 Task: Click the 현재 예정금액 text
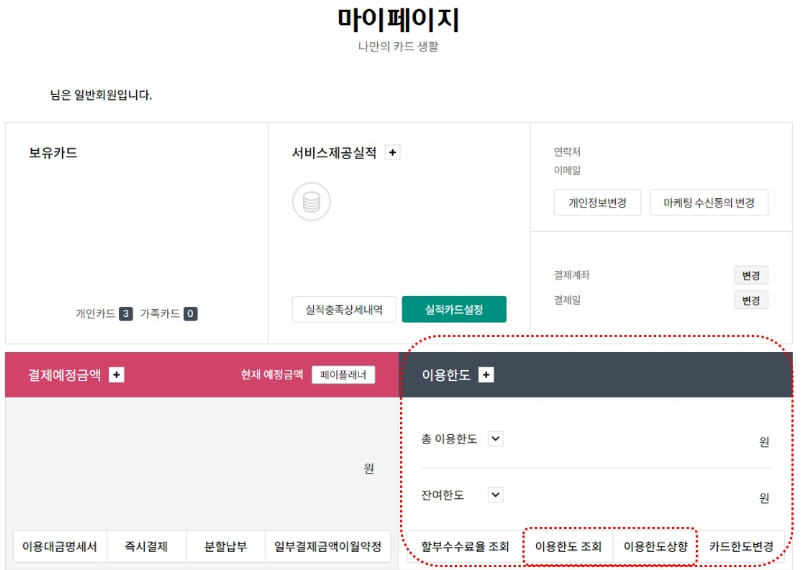coord(272,375)
